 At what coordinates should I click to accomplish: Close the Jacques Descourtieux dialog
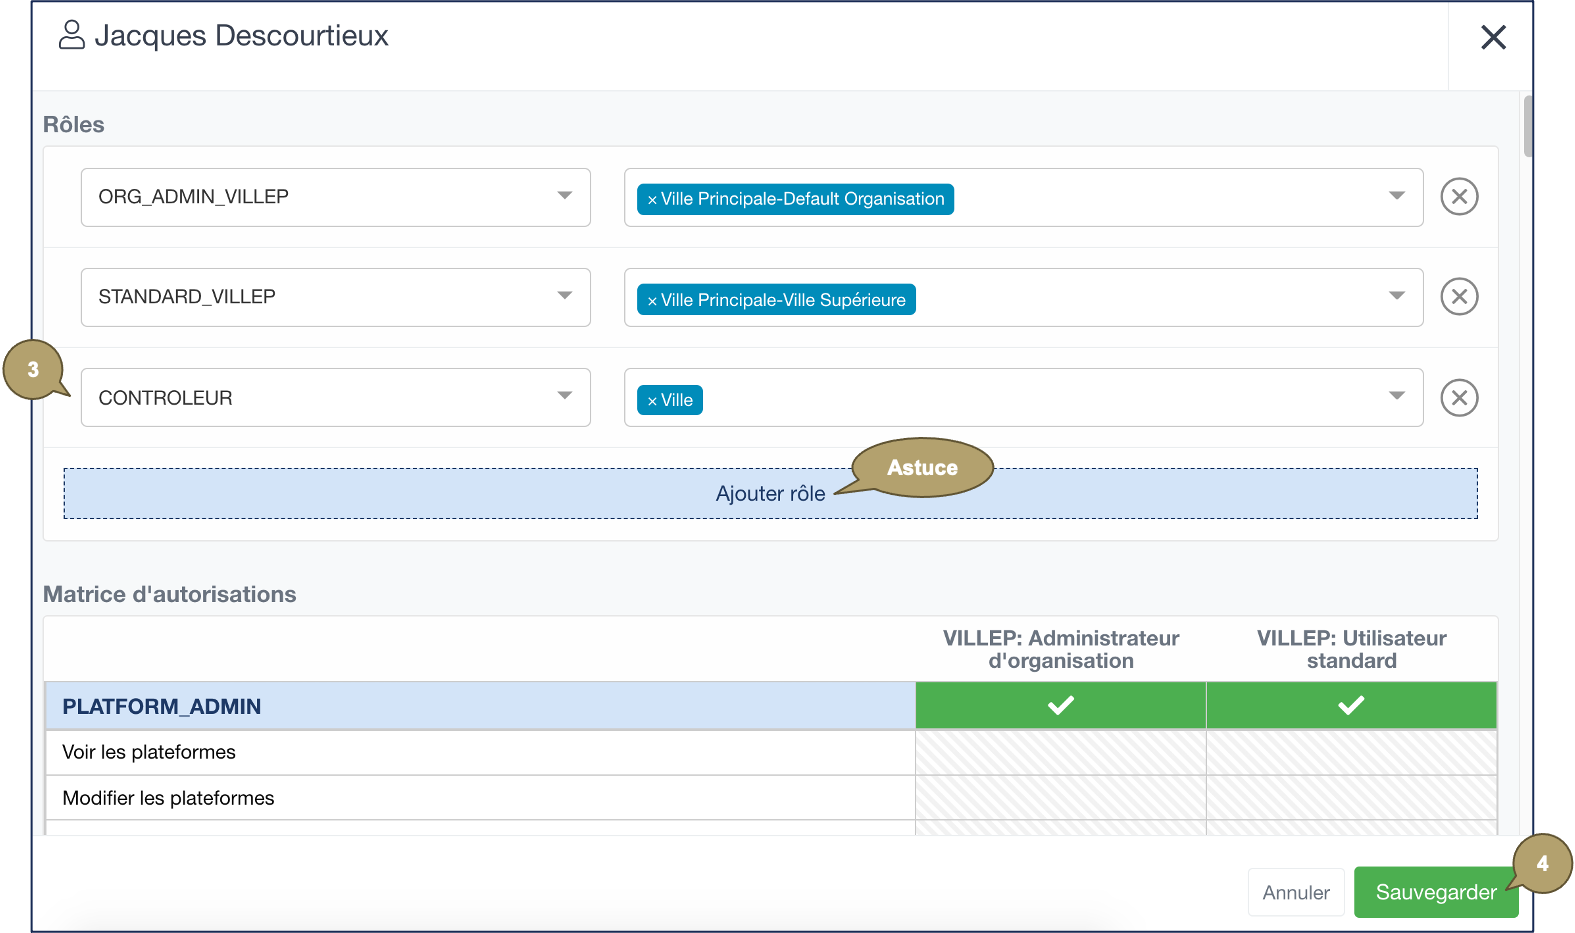point(1493,38)
